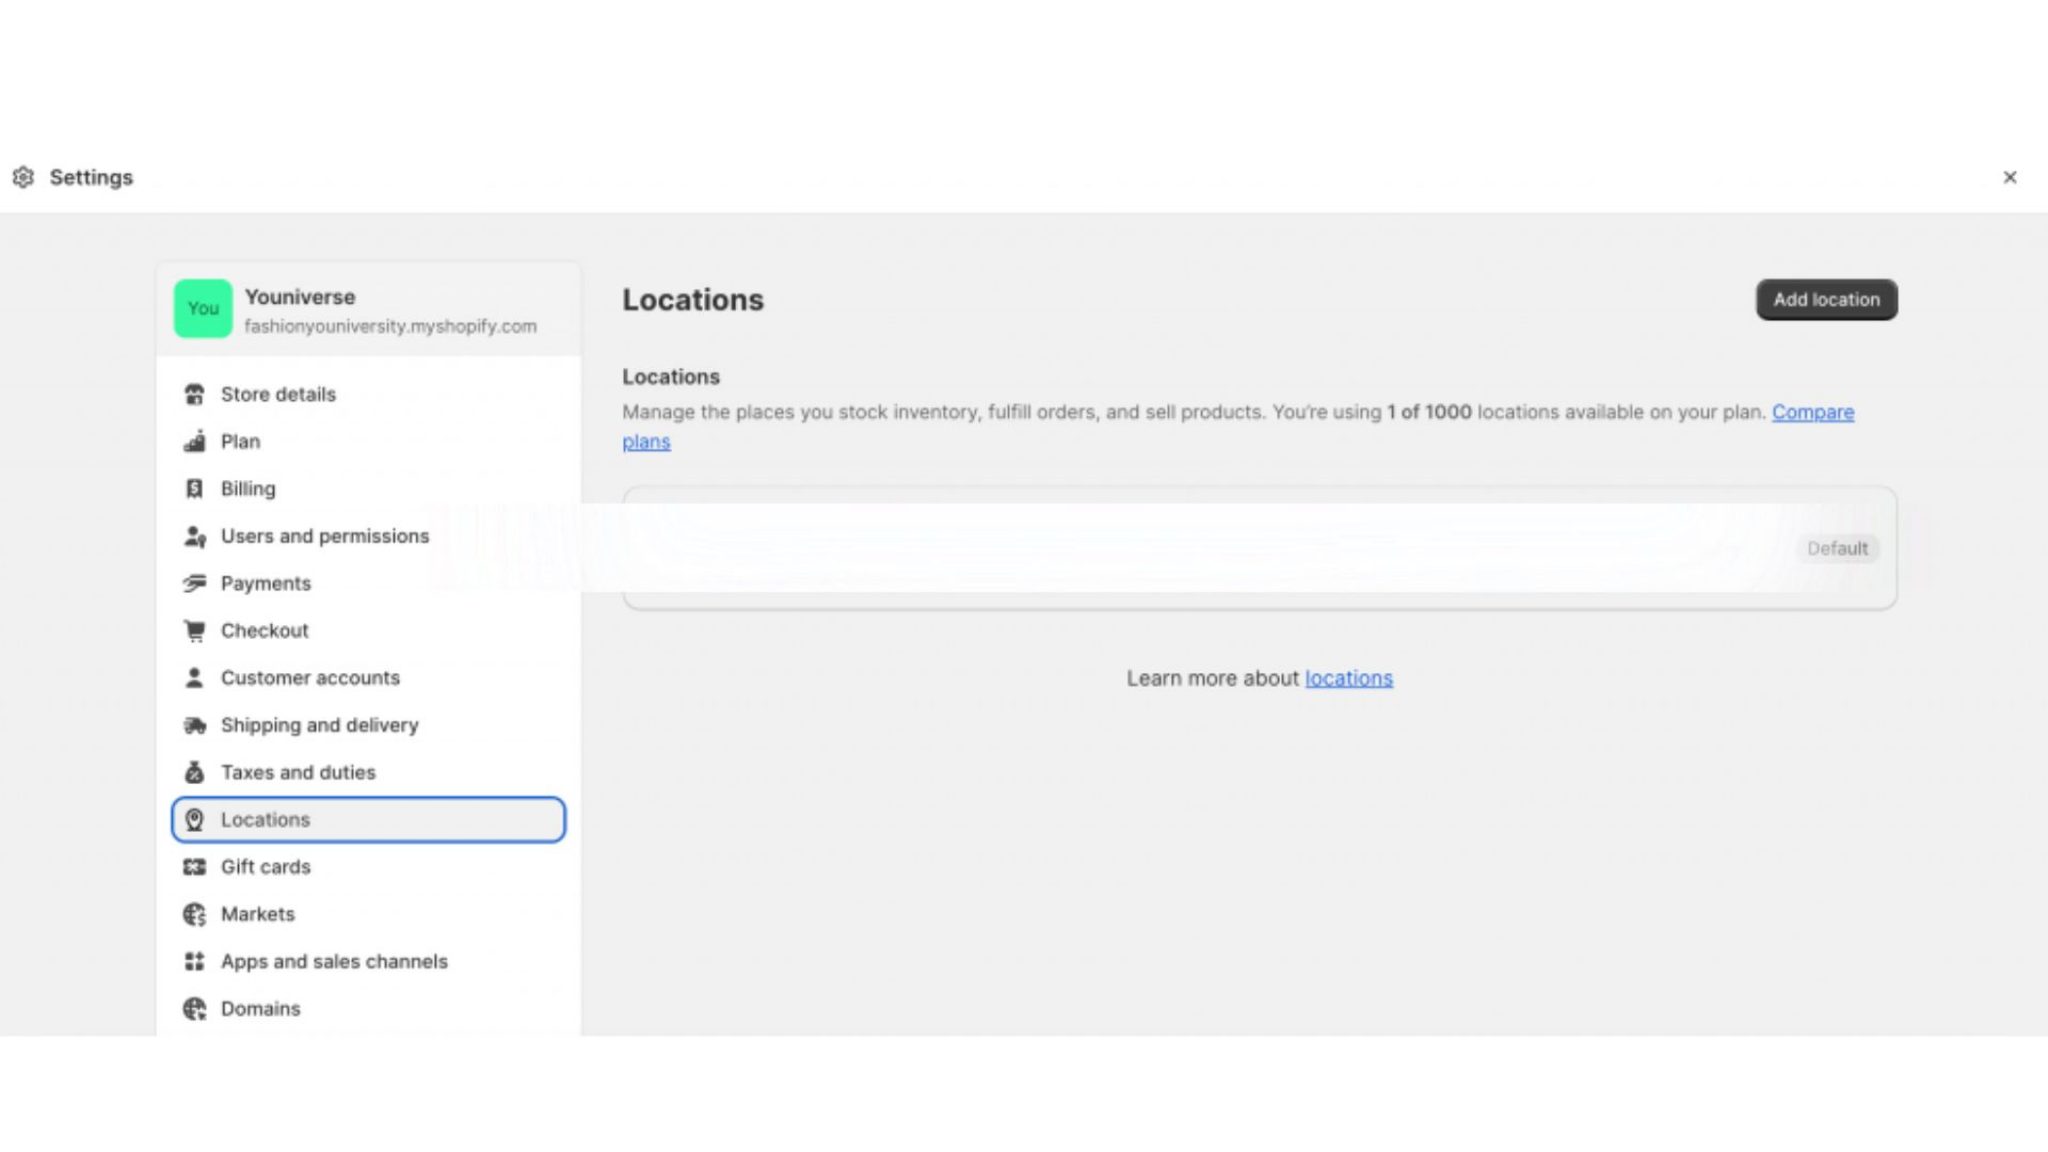Click the Settings gear icon
This screenshot has width=2048, height=1152.
coord(23,177)
